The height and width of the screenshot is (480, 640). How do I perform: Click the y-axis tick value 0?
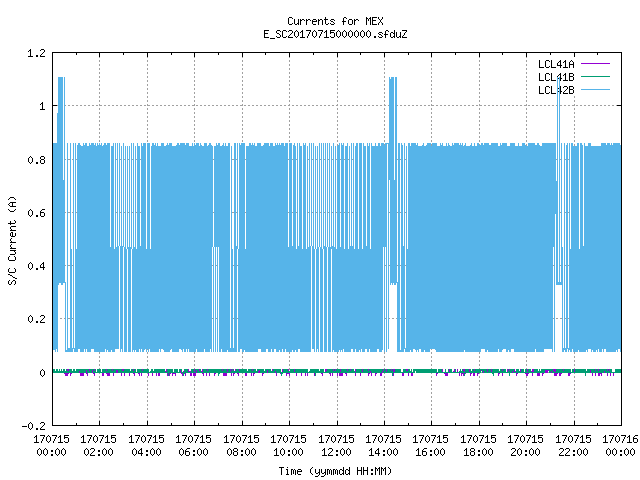[x=42, y=373]
